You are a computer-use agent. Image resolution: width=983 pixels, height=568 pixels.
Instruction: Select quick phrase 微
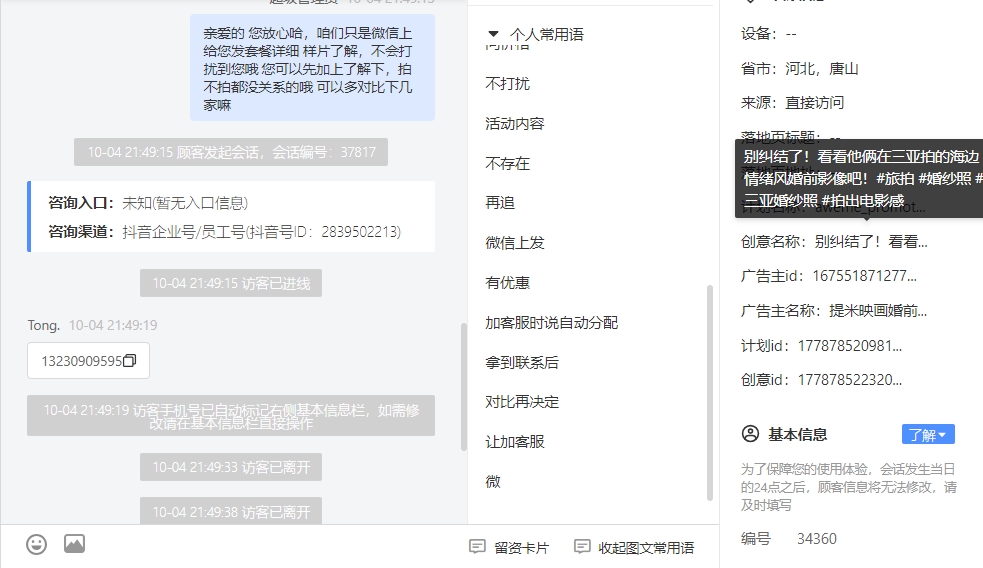point(493,481)
